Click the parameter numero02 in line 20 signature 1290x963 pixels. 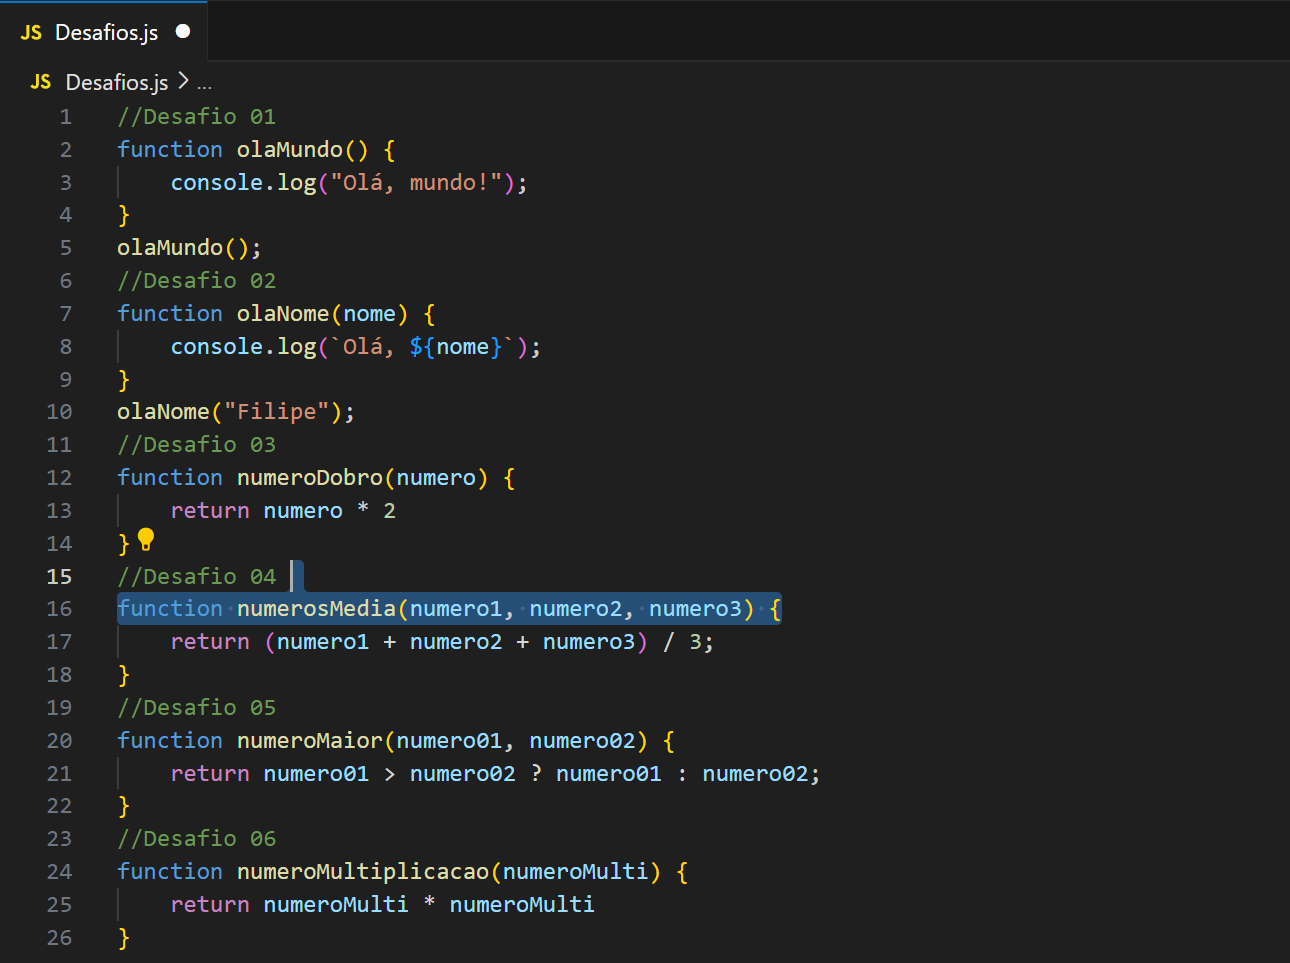[582, 741]
